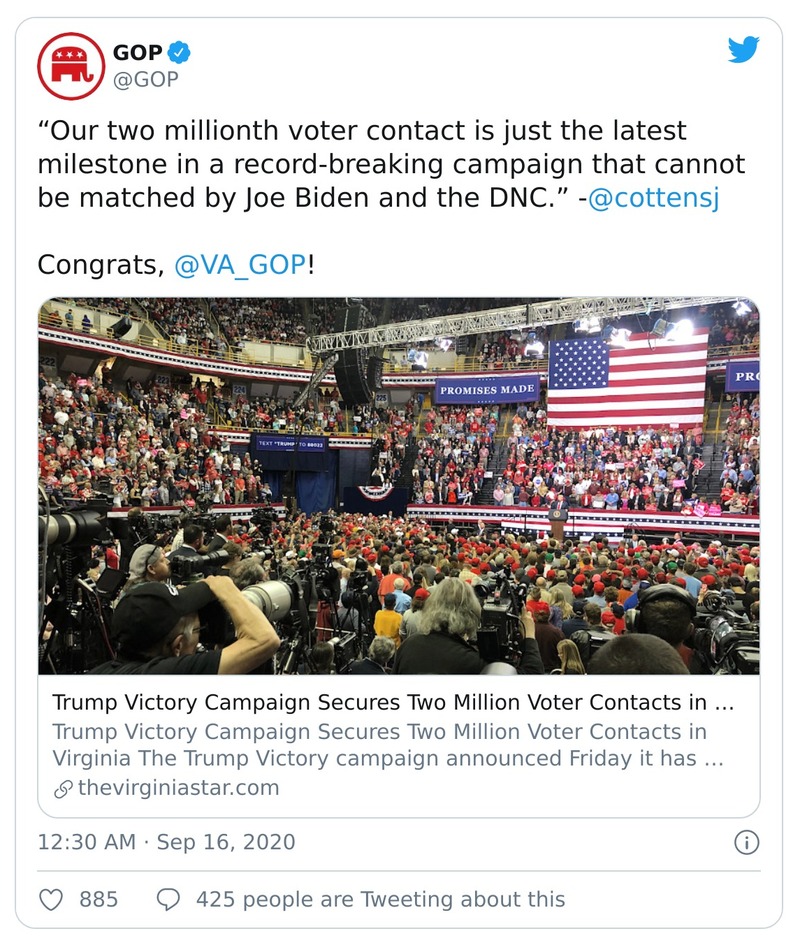Click the link chain icon beside thevirginiastar.com
Screen dimensions: 800x945
(x=64, y=787)
